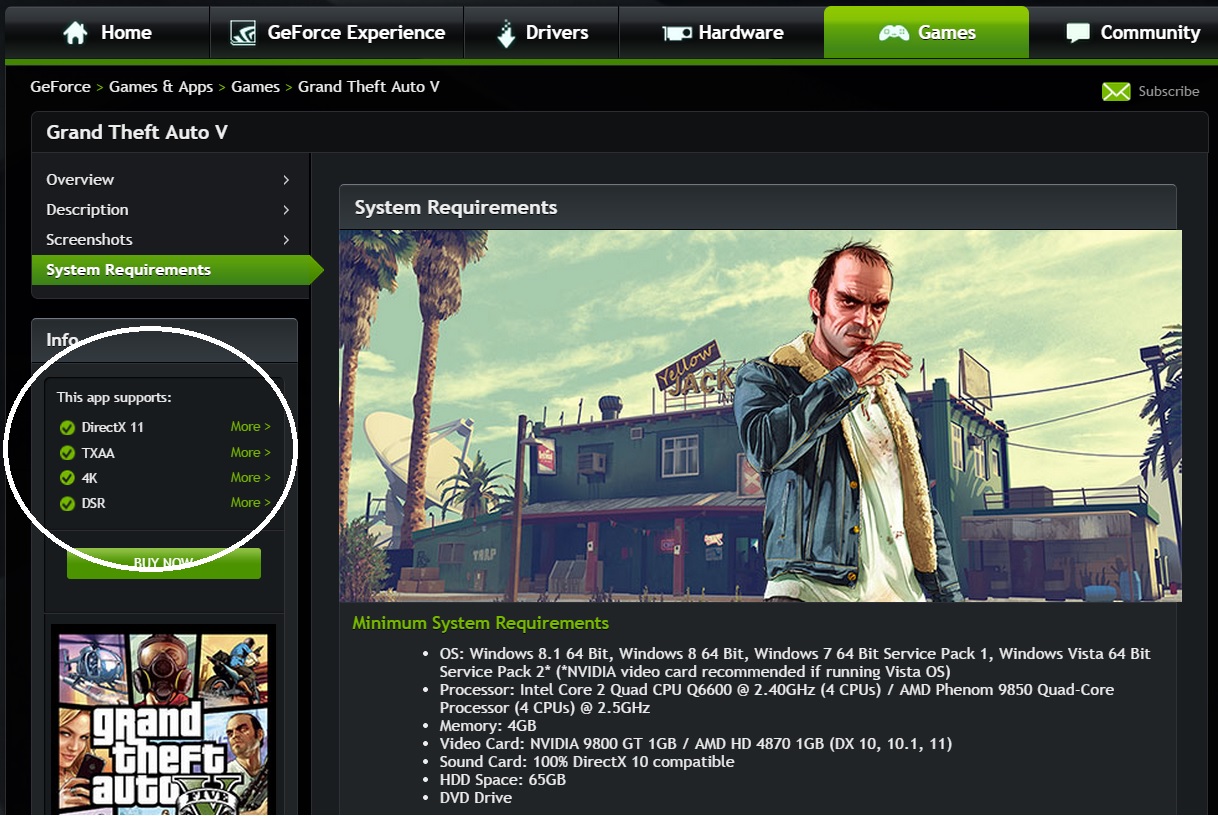Expand the Description section arrow
This screenshot has height=816, width=1218.
click(286, 210)
